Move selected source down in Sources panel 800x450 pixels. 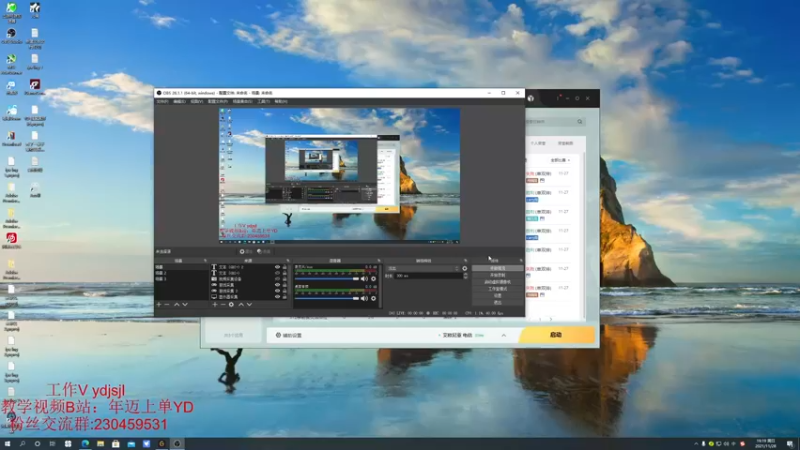tap(249, 305)
